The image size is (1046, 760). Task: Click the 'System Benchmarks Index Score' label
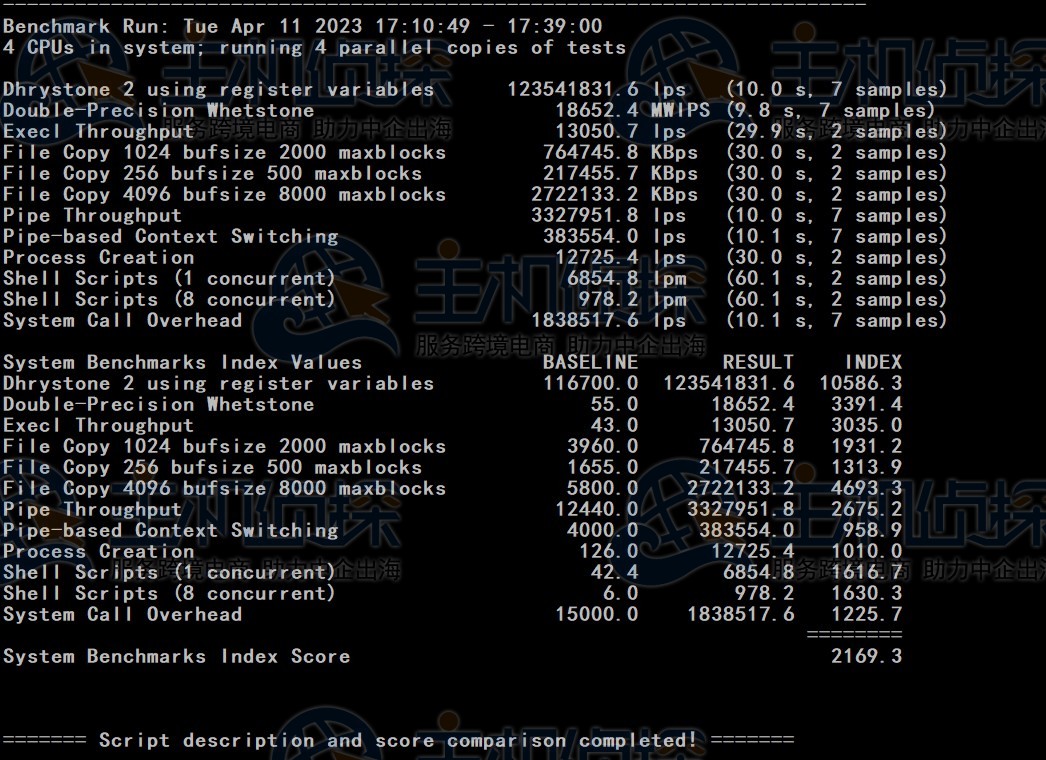pos(176,656)
